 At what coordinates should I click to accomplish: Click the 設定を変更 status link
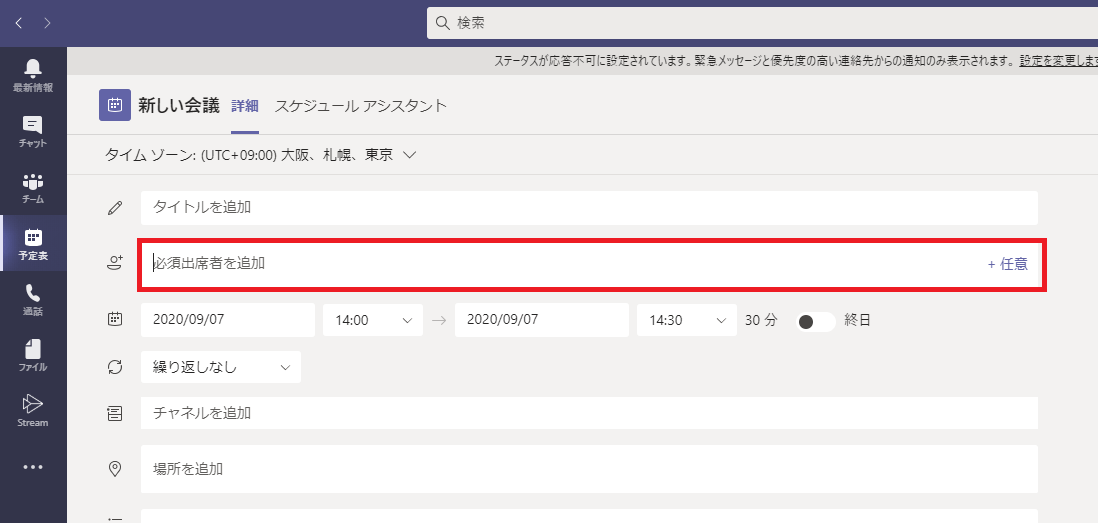click(1058, 61)
